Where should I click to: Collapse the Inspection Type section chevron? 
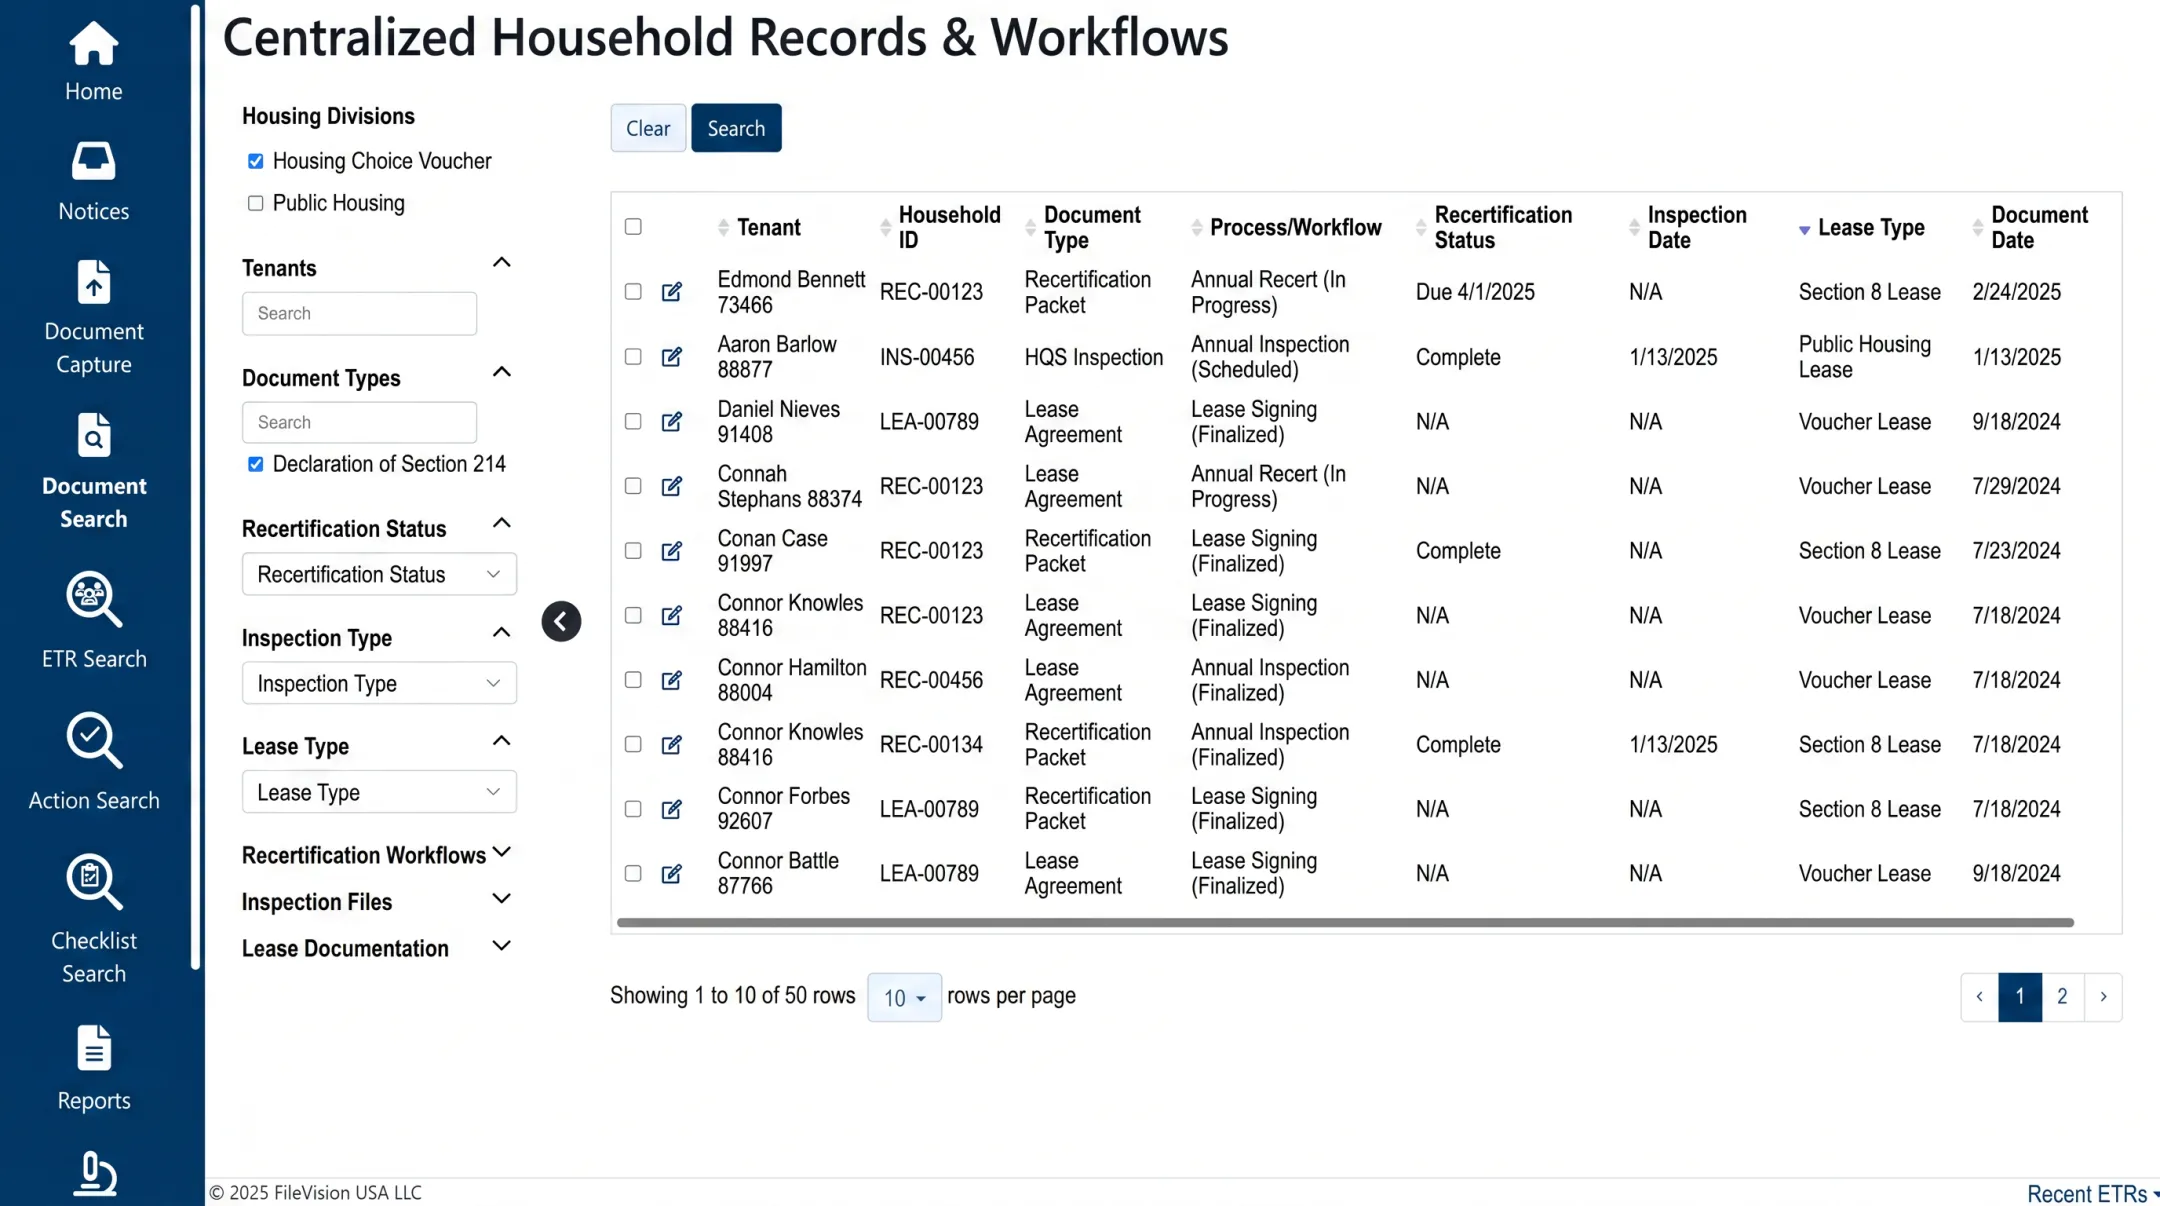502,632
